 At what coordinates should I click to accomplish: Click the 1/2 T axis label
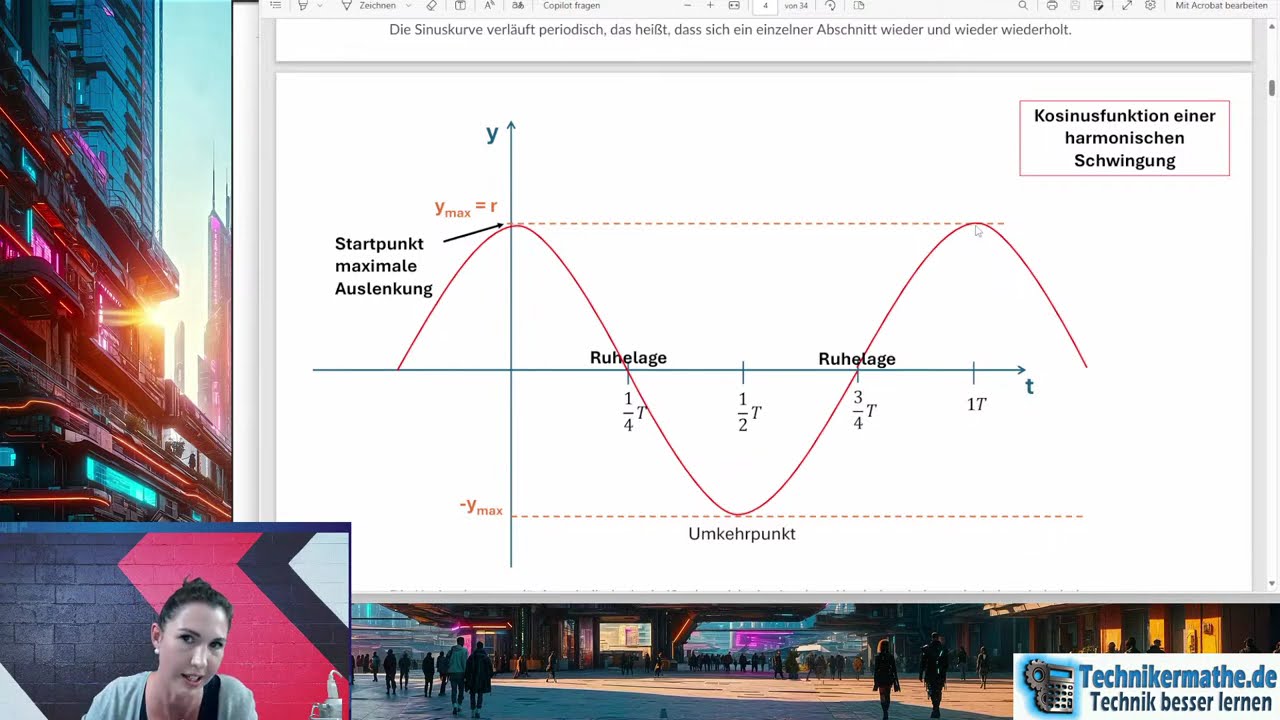click(x=749, y=412)
